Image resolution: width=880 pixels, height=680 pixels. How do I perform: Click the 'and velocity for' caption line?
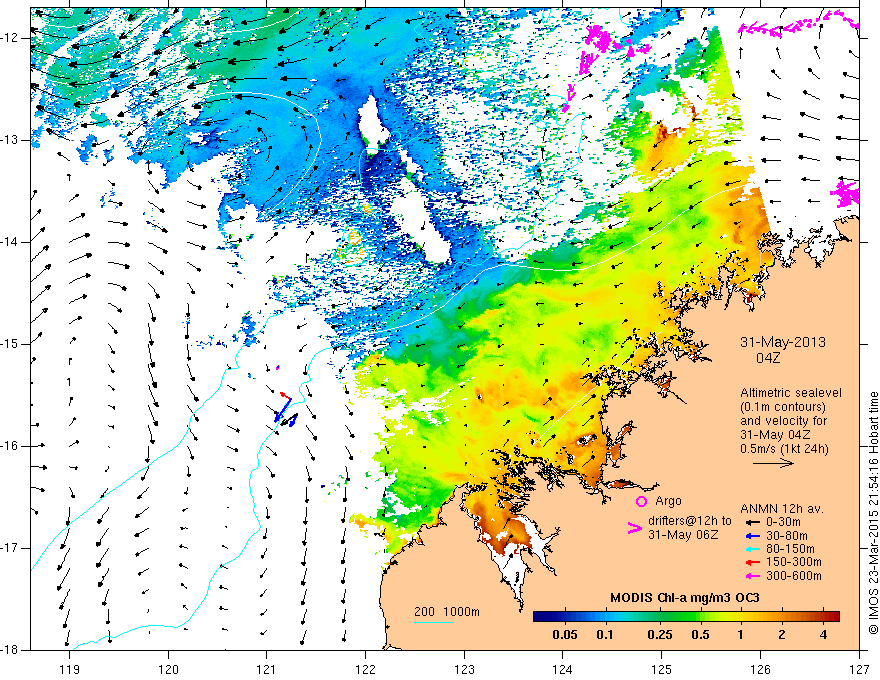[783, 421]
